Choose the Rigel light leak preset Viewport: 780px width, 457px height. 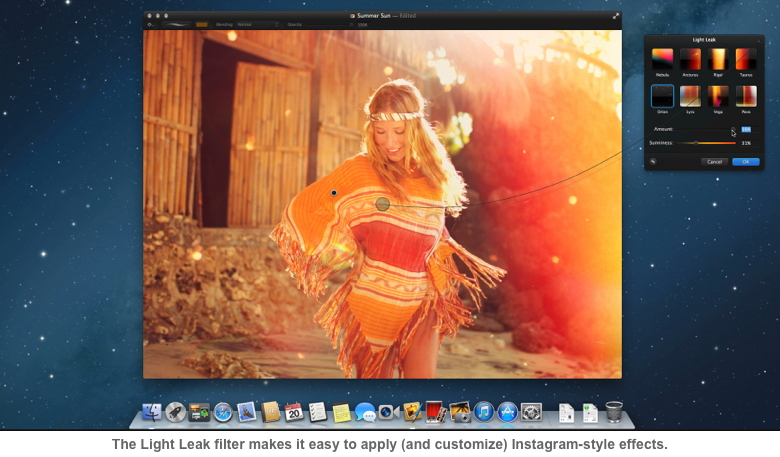click(x=718, y=59)
